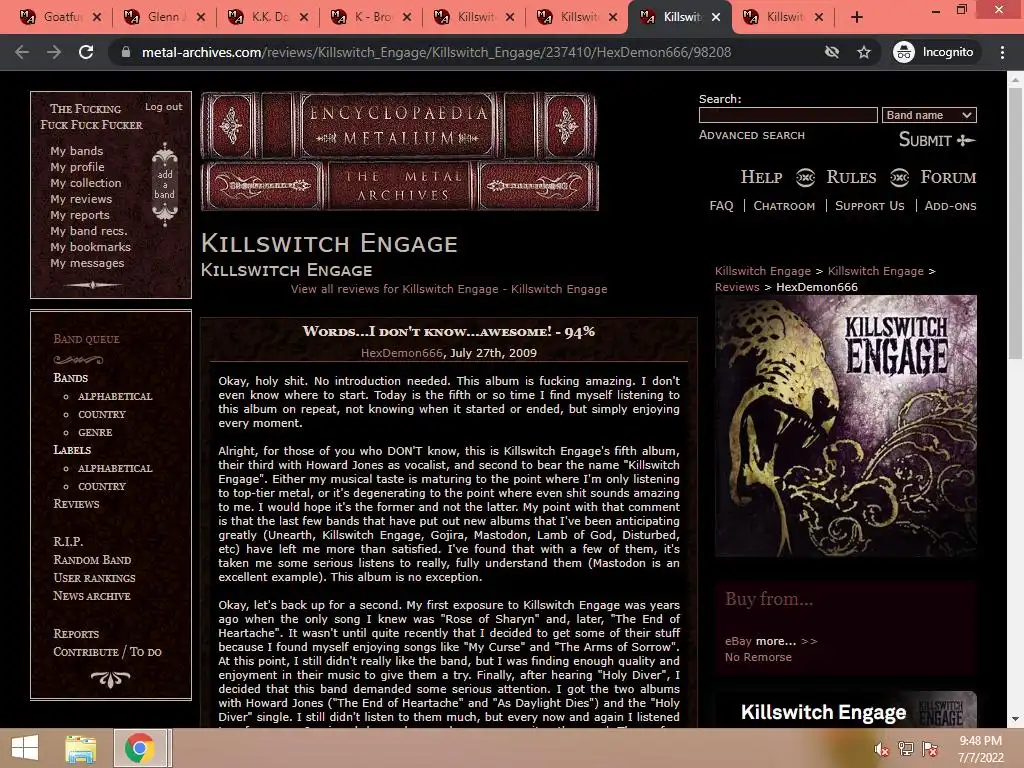Click the Killswitch Engage album cover thumbnail
The image size is (1024, 768).
click(x=846, y=426)
